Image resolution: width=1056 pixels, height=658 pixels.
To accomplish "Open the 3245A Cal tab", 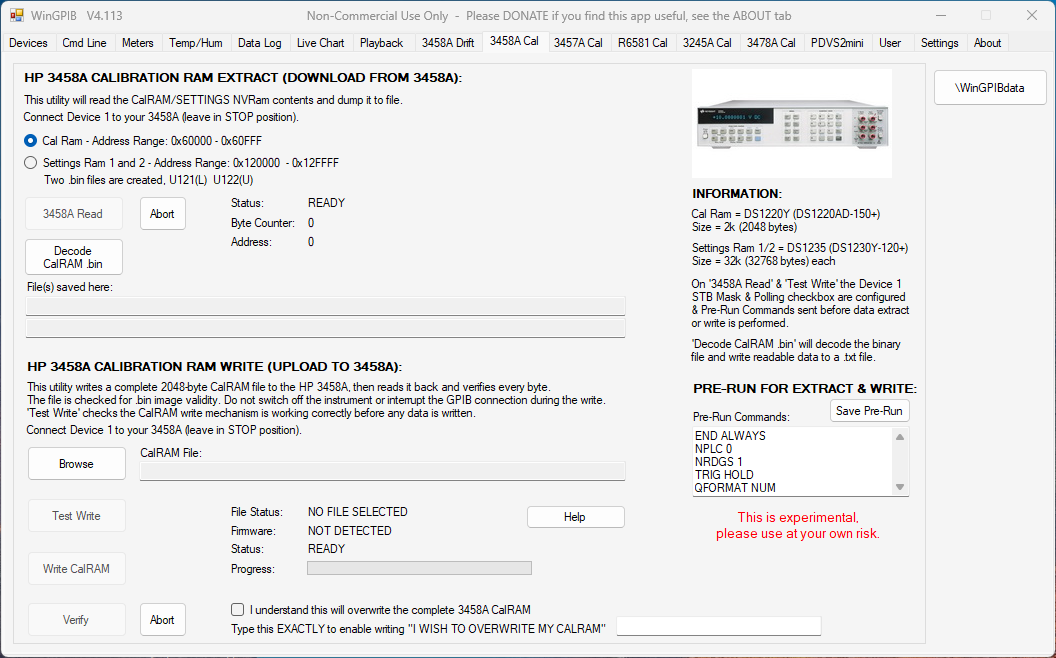I will point(706,42).
